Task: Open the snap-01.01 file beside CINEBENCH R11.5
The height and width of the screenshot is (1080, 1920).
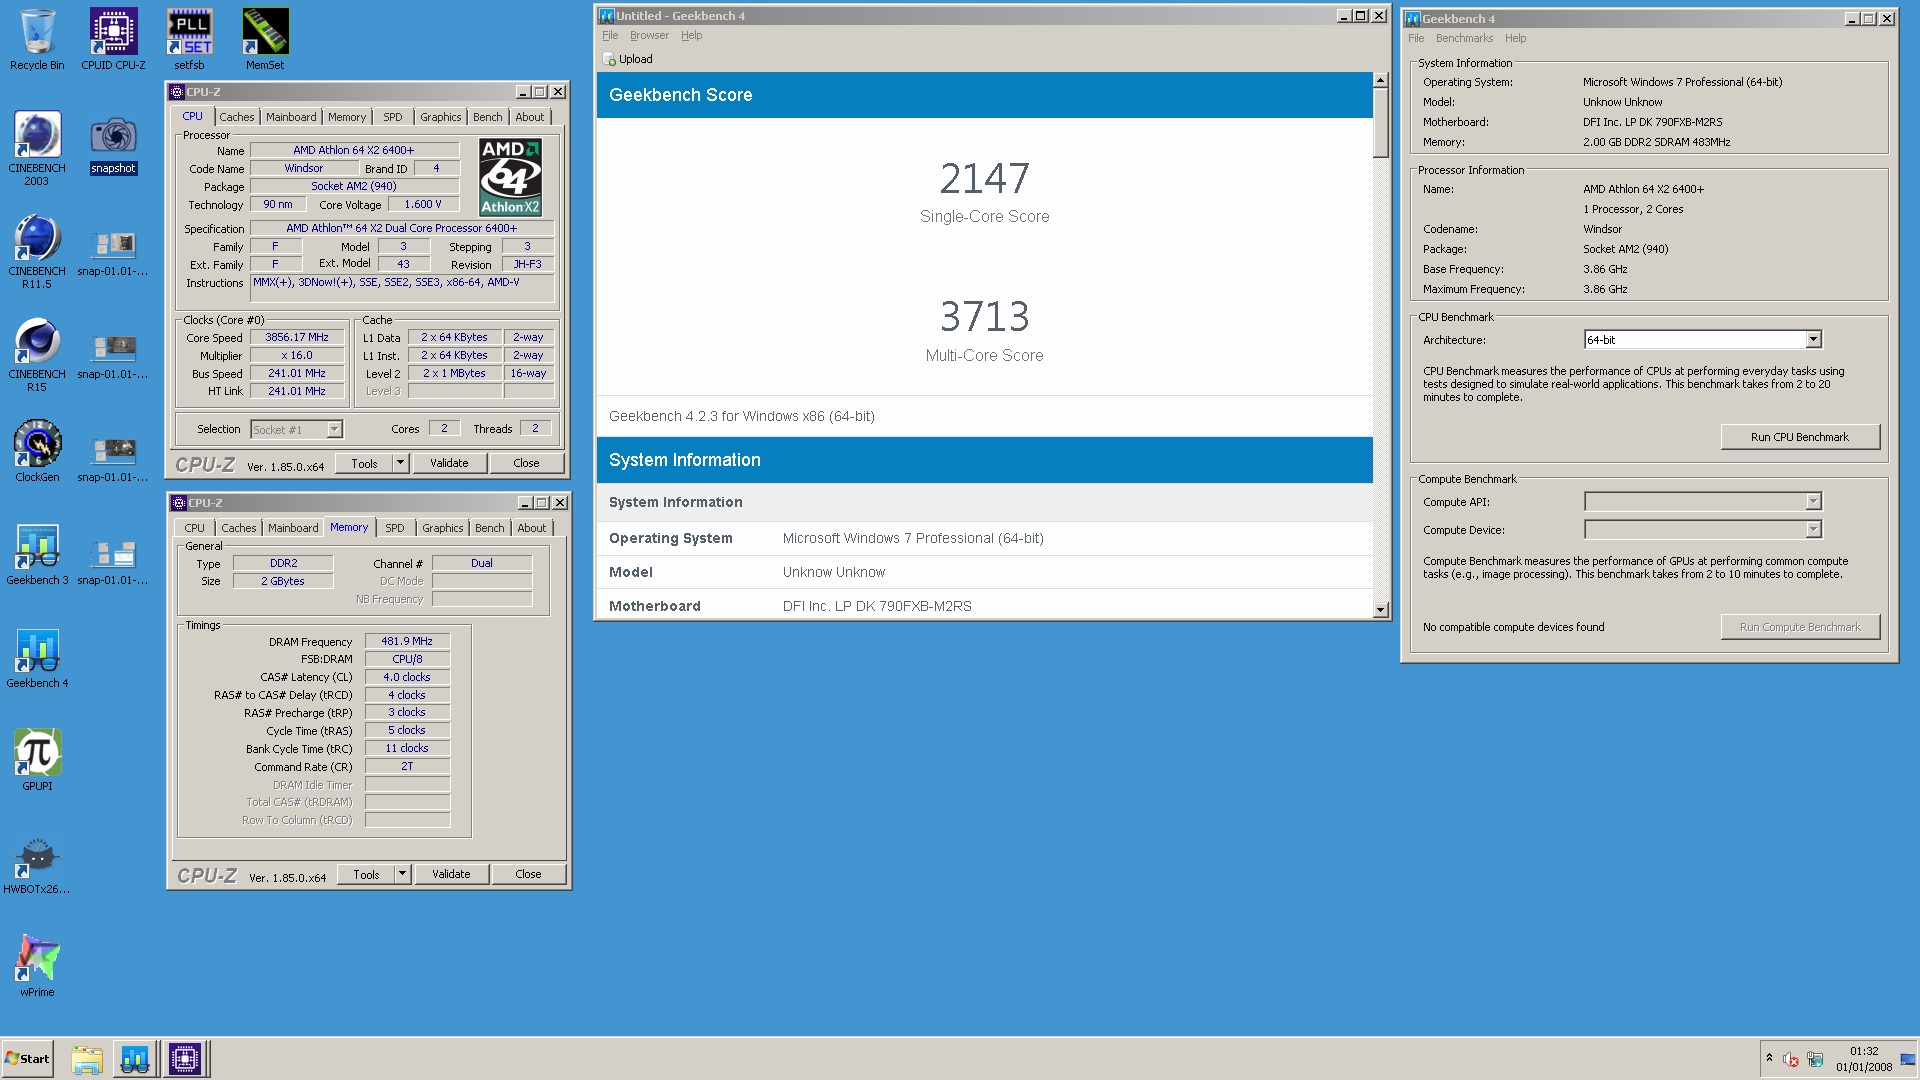Action: coord(113,252)
